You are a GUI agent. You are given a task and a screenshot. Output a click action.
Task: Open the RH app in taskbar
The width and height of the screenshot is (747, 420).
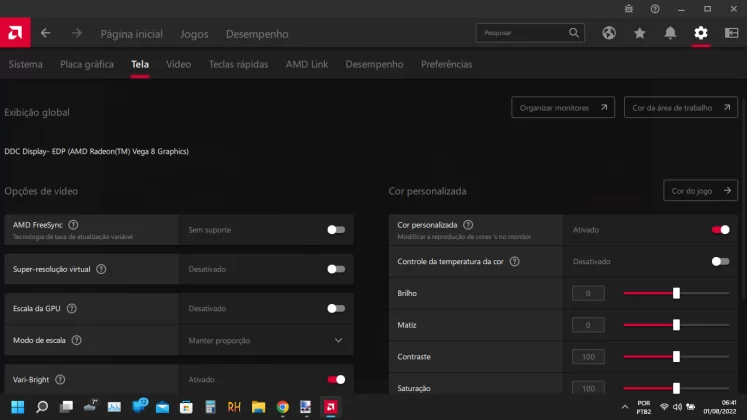point(234,407)
